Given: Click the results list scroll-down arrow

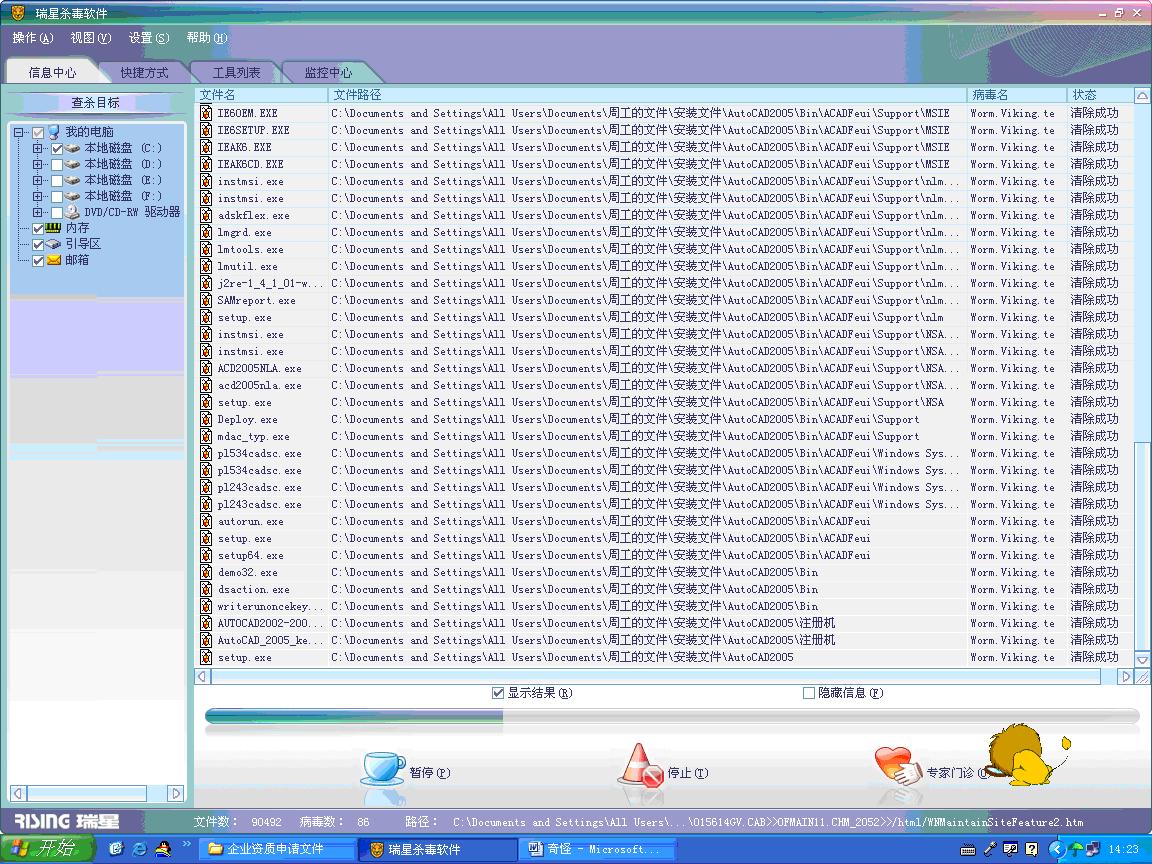Looking at the screenshot, I should click(x=1142, y=660).
